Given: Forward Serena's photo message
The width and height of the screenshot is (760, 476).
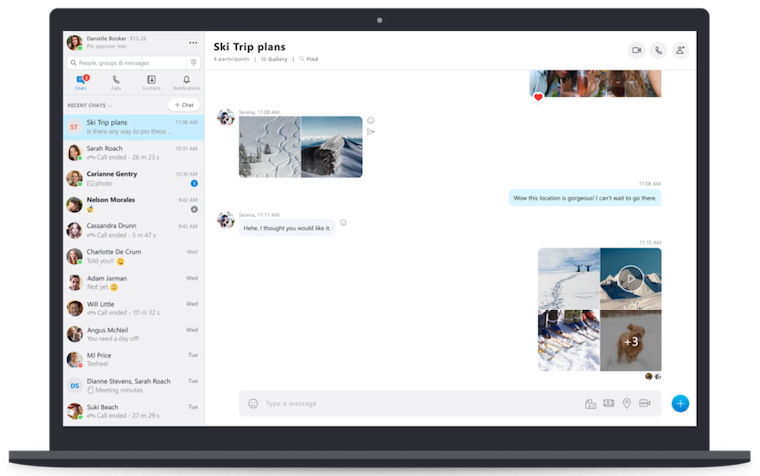Looking at the screenshot, I should pos(371,132).
